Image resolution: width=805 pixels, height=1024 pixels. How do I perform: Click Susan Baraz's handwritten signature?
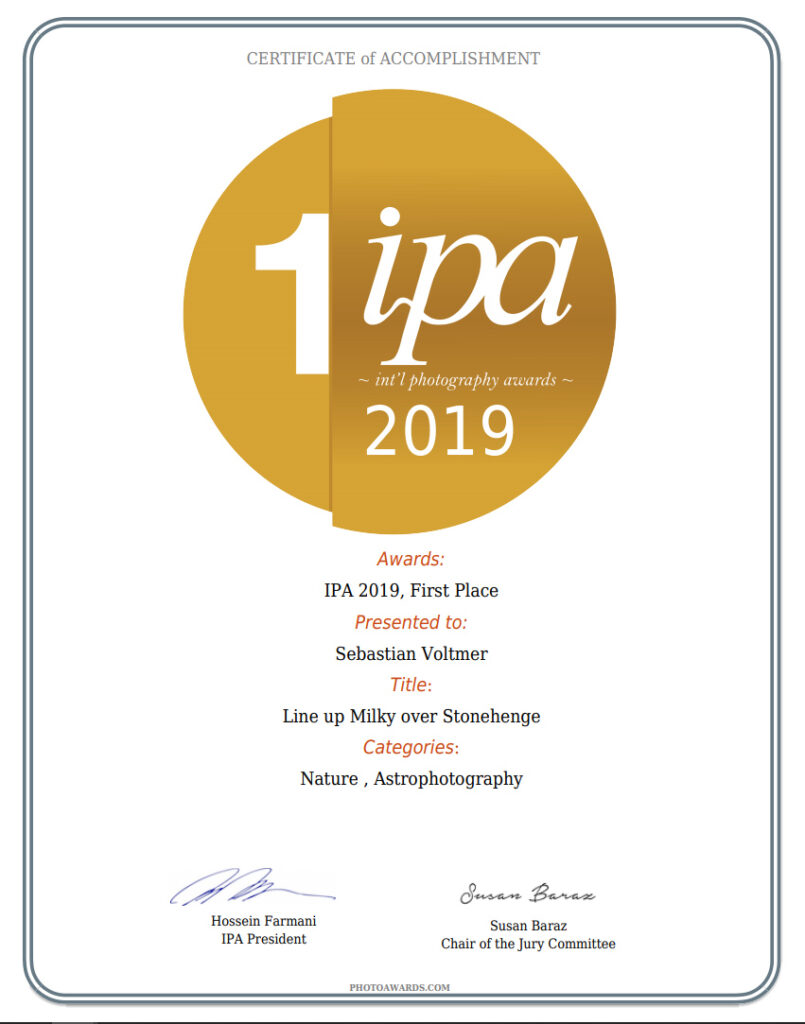[x=527, y=894]
